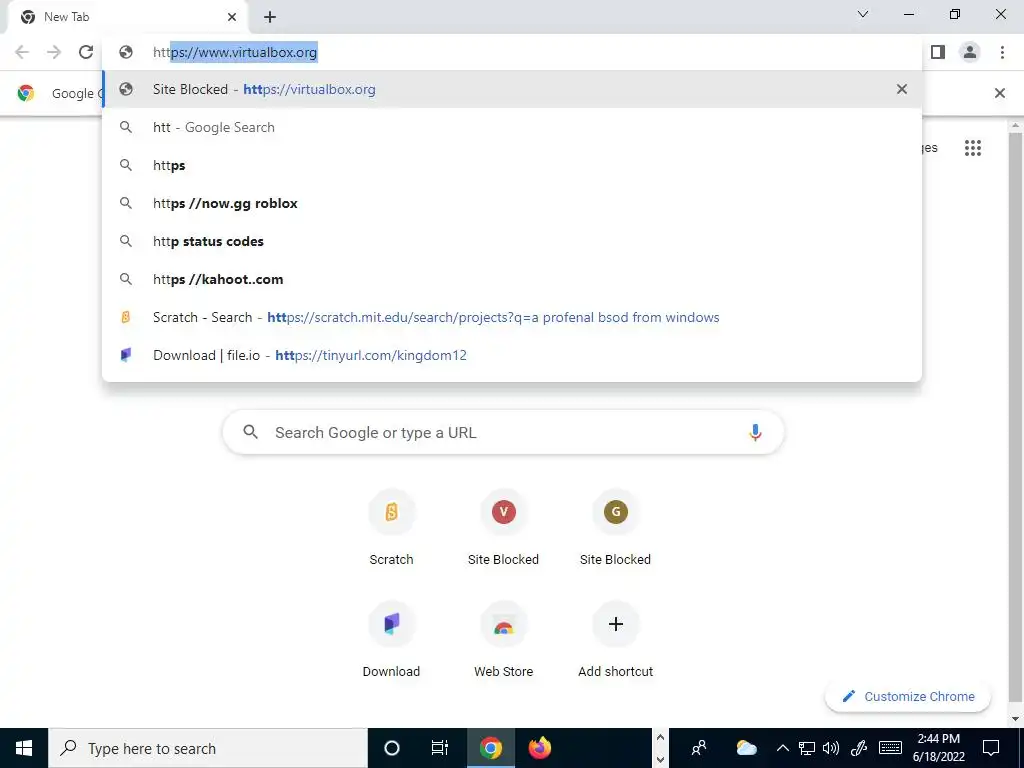Image resolution: width=1024 pixels, height=768 pixels.
Task: Reload the current page
Action: point(86,52)
